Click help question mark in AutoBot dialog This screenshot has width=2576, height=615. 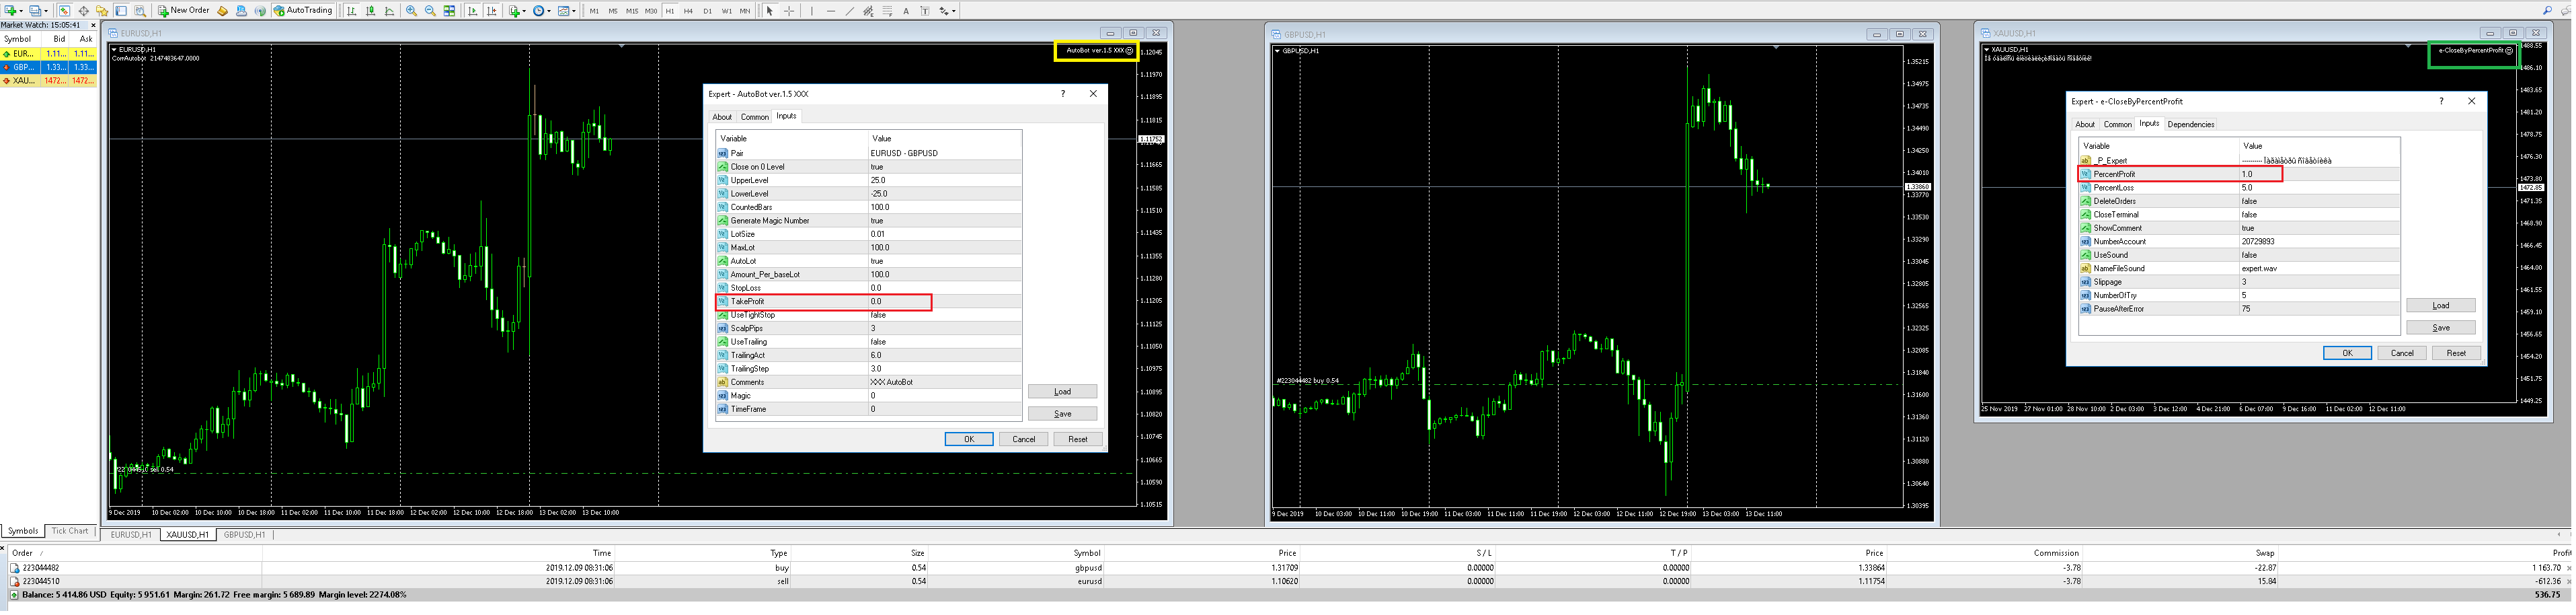[1063, 93]
